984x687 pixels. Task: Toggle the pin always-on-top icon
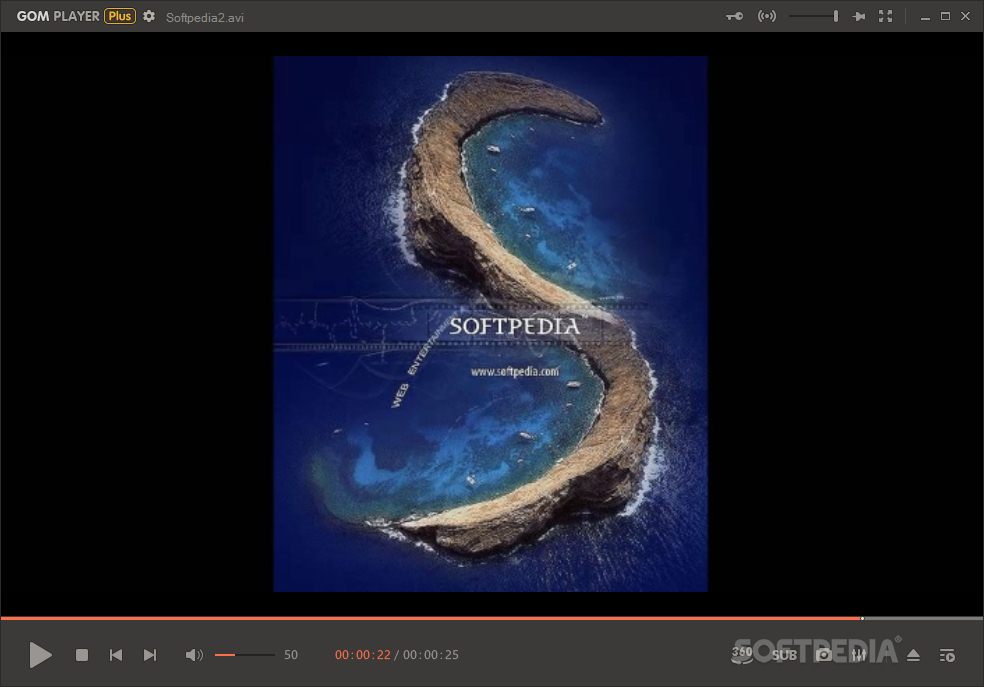coord(858,16)
